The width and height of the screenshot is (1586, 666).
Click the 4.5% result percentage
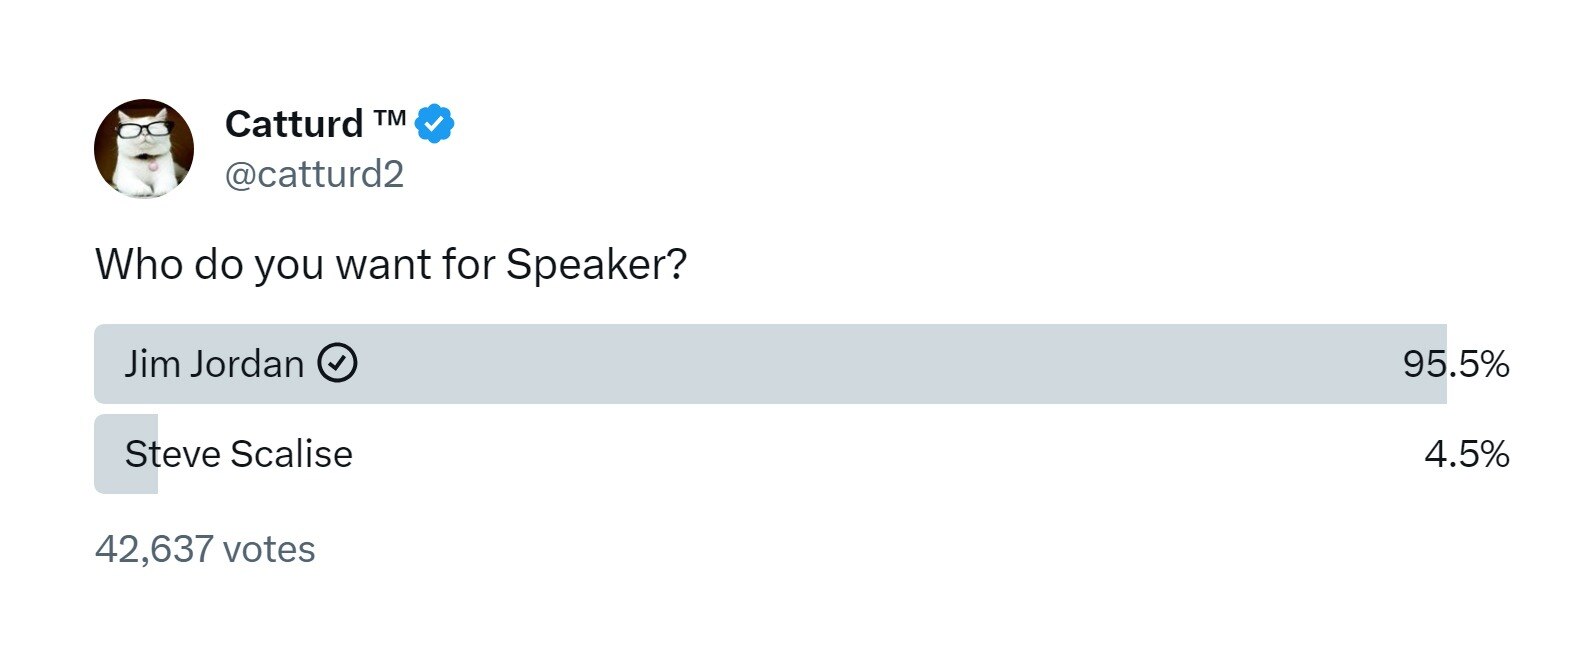point(1466,454)
